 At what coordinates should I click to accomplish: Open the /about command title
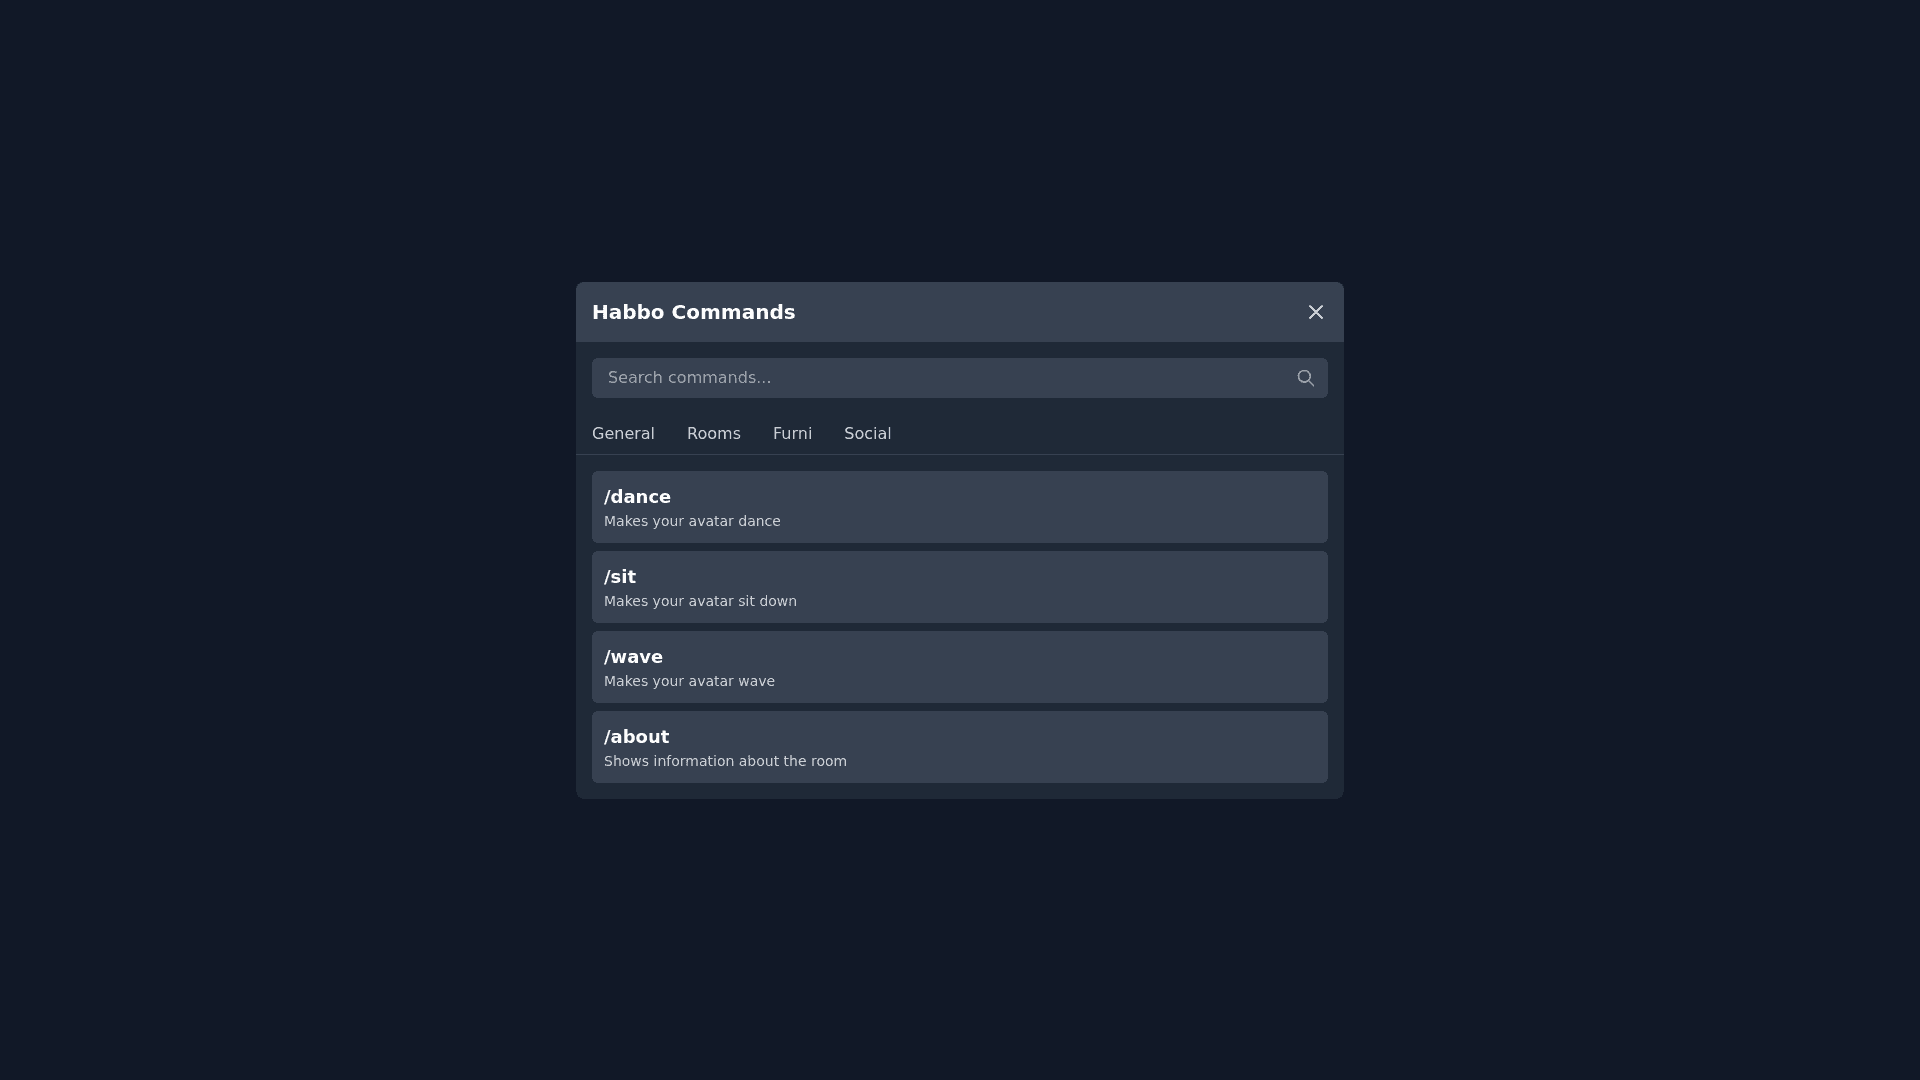pos(636,737)
